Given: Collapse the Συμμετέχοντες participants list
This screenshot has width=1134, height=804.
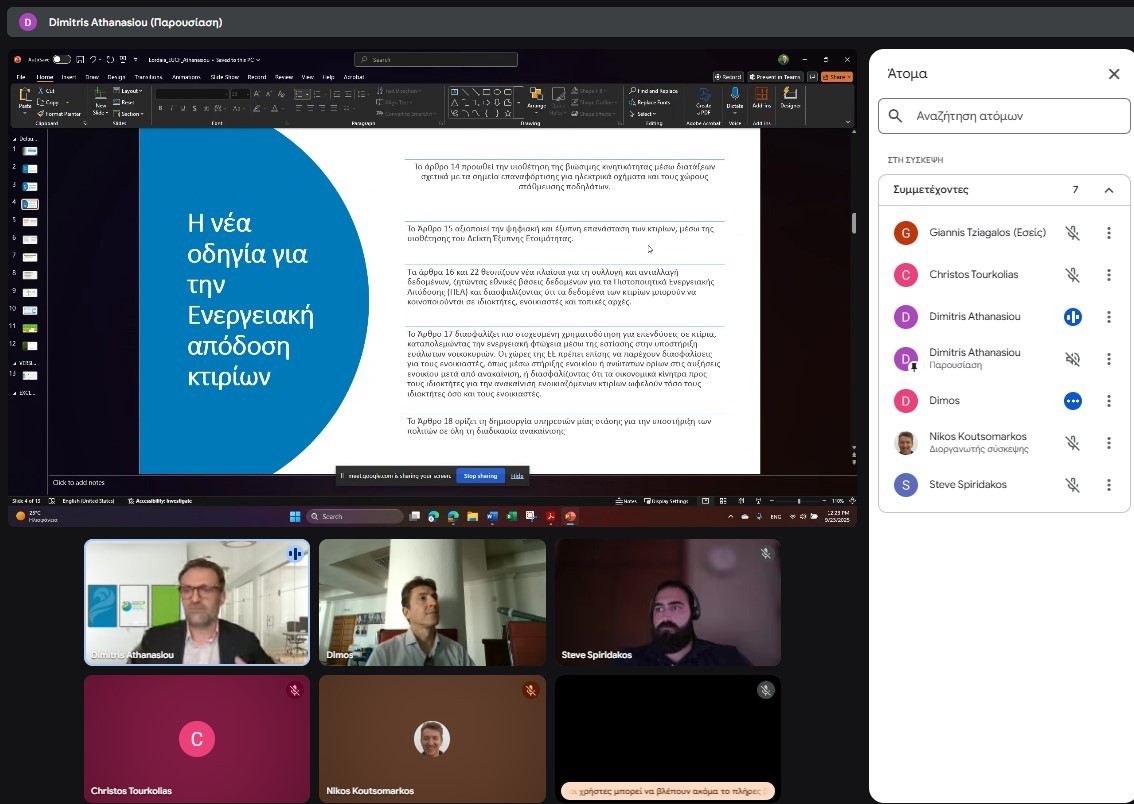Looking at the screenshot, I should (x=1108, y=190).
